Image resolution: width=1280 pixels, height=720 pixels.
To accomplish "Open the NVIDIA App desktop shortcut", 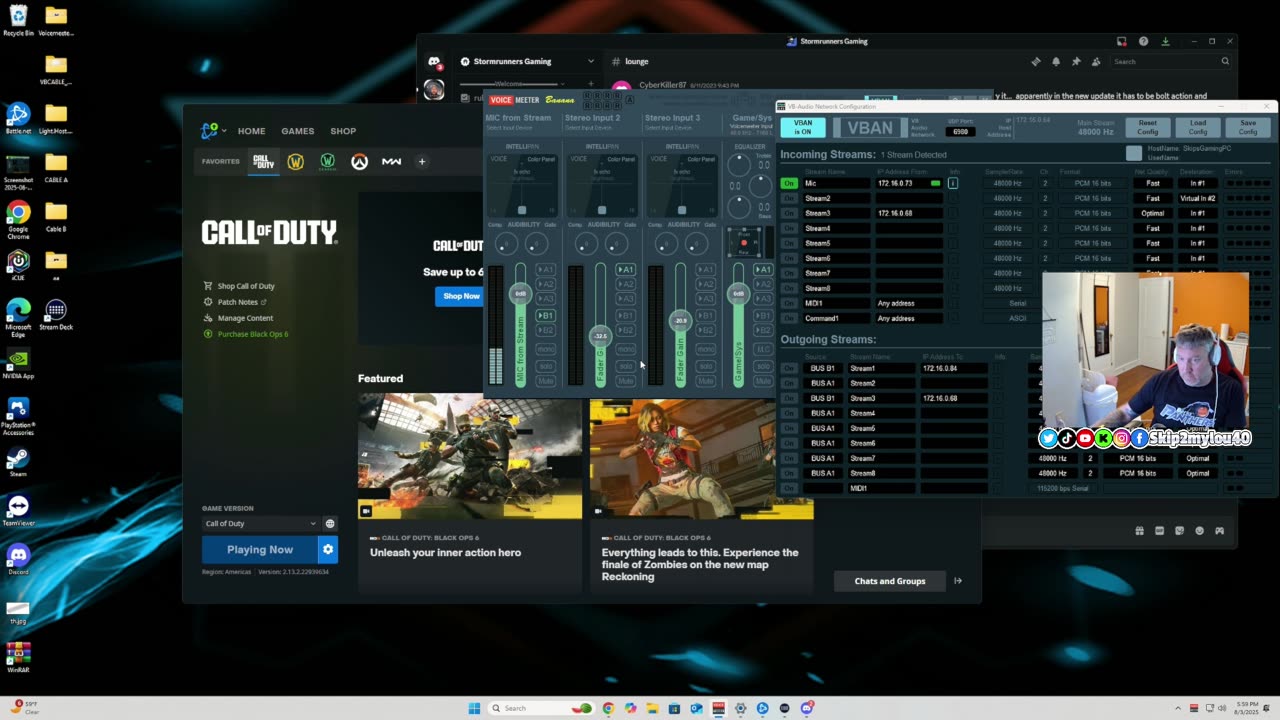I will tap(18, 364).
